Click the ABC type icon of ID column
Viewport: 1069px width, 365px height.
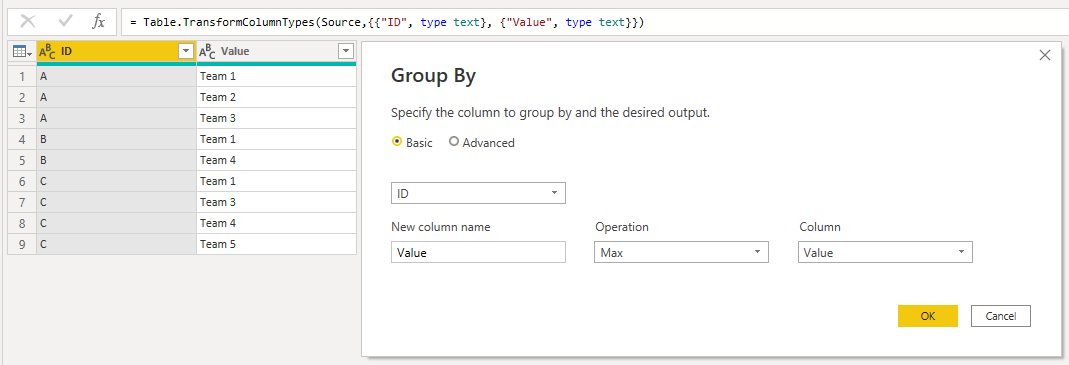coord(48,51)
